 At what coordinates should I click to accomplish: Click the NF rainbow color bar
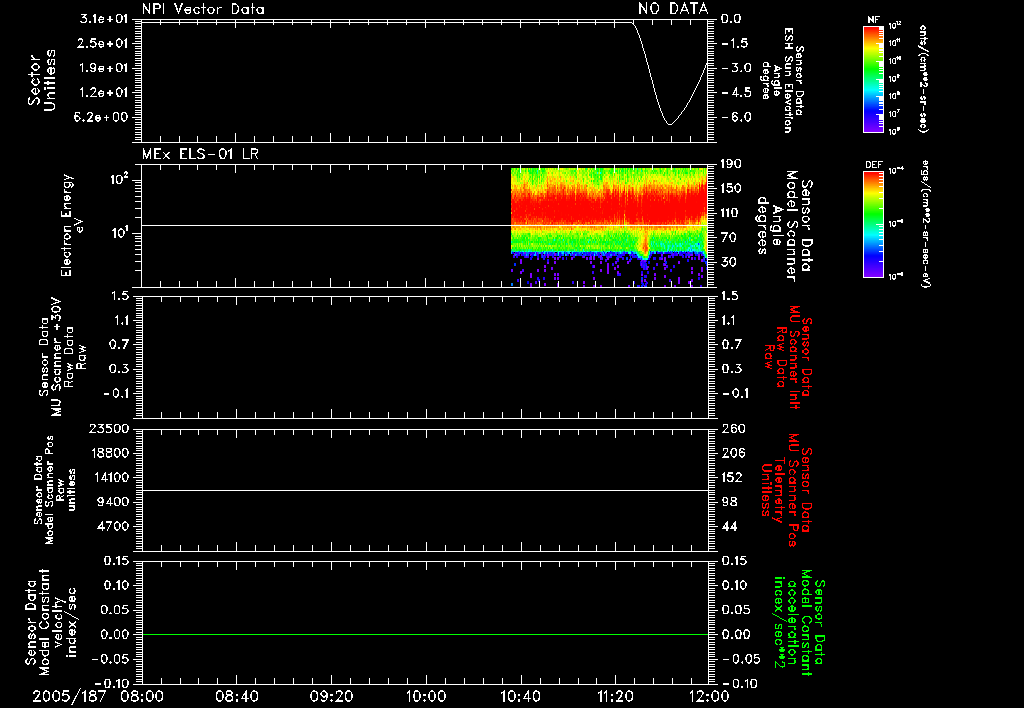pos(873,78)
